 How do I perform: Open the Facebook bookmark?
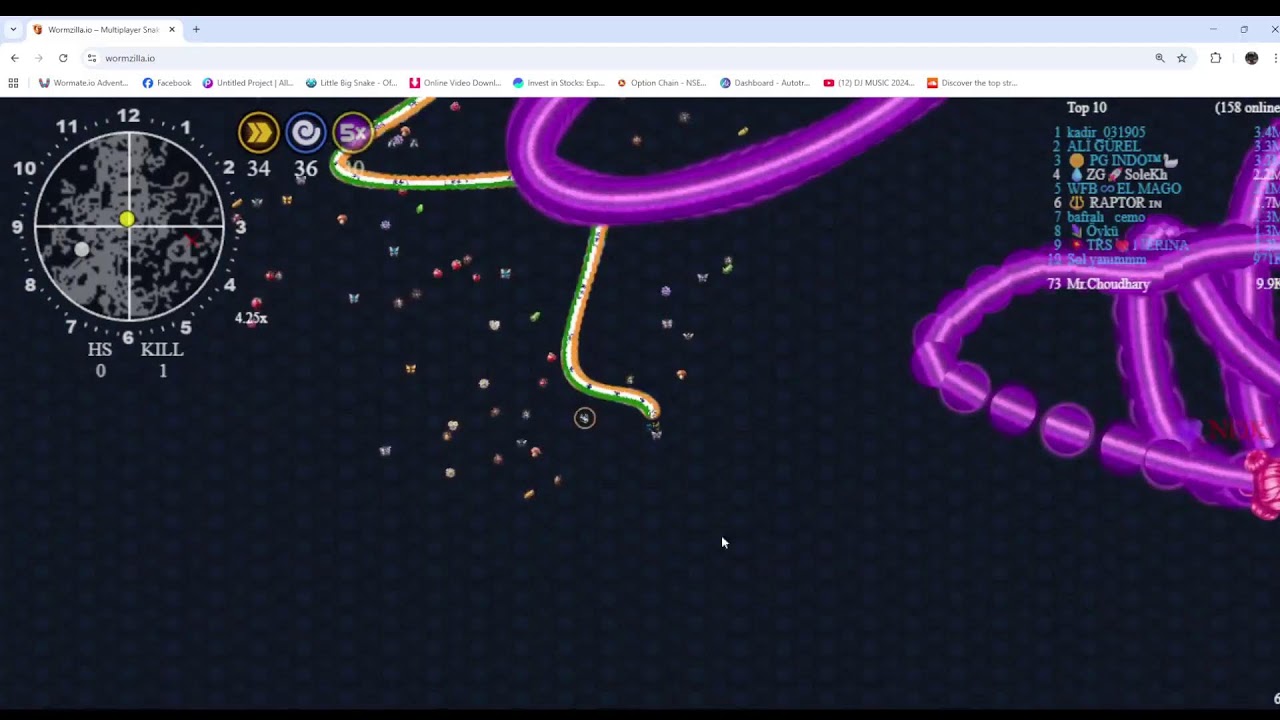click(x=167, y=83)
